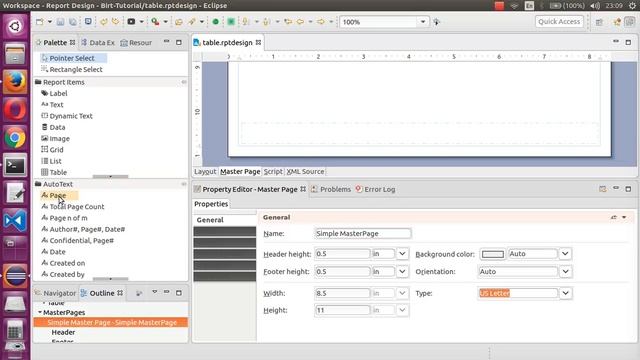Viewport: 640px width, 360px height.
Task: Switch to the Layout editor tab
Action: click(205, 171)
